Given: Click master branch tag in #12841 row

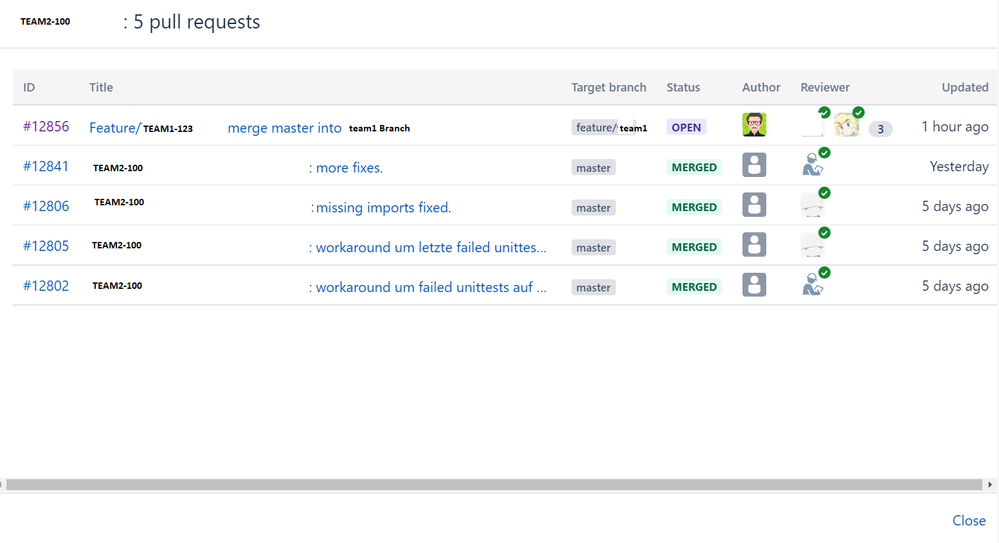Looking at the screenshot, I should 593,168.
